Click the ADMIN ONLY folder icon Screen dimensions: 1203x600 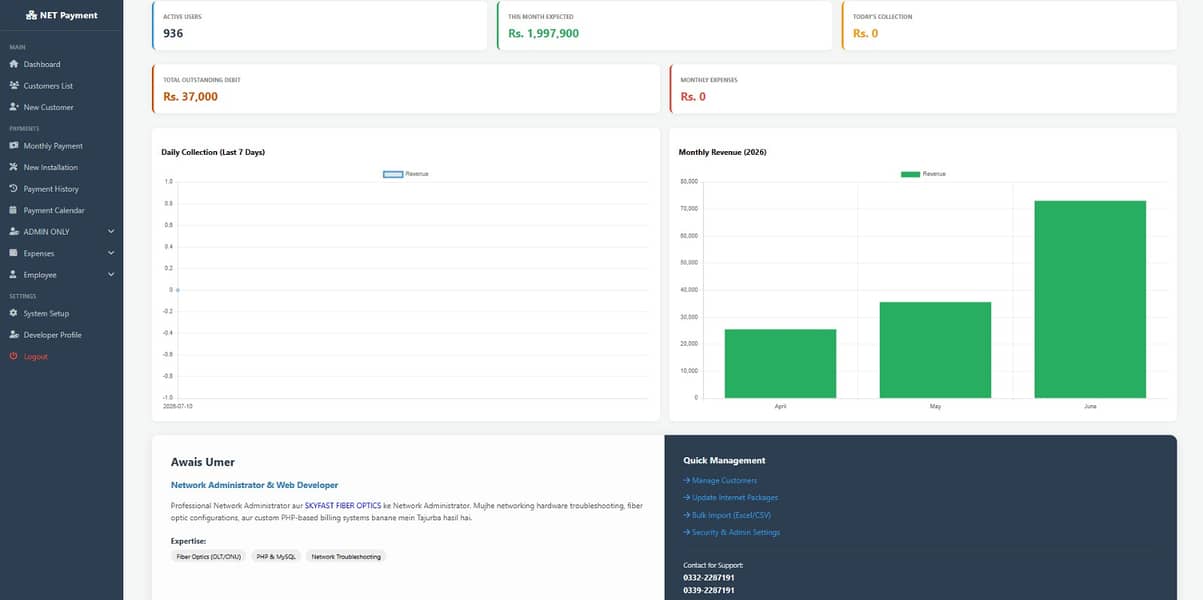click(x=14, y=232)
